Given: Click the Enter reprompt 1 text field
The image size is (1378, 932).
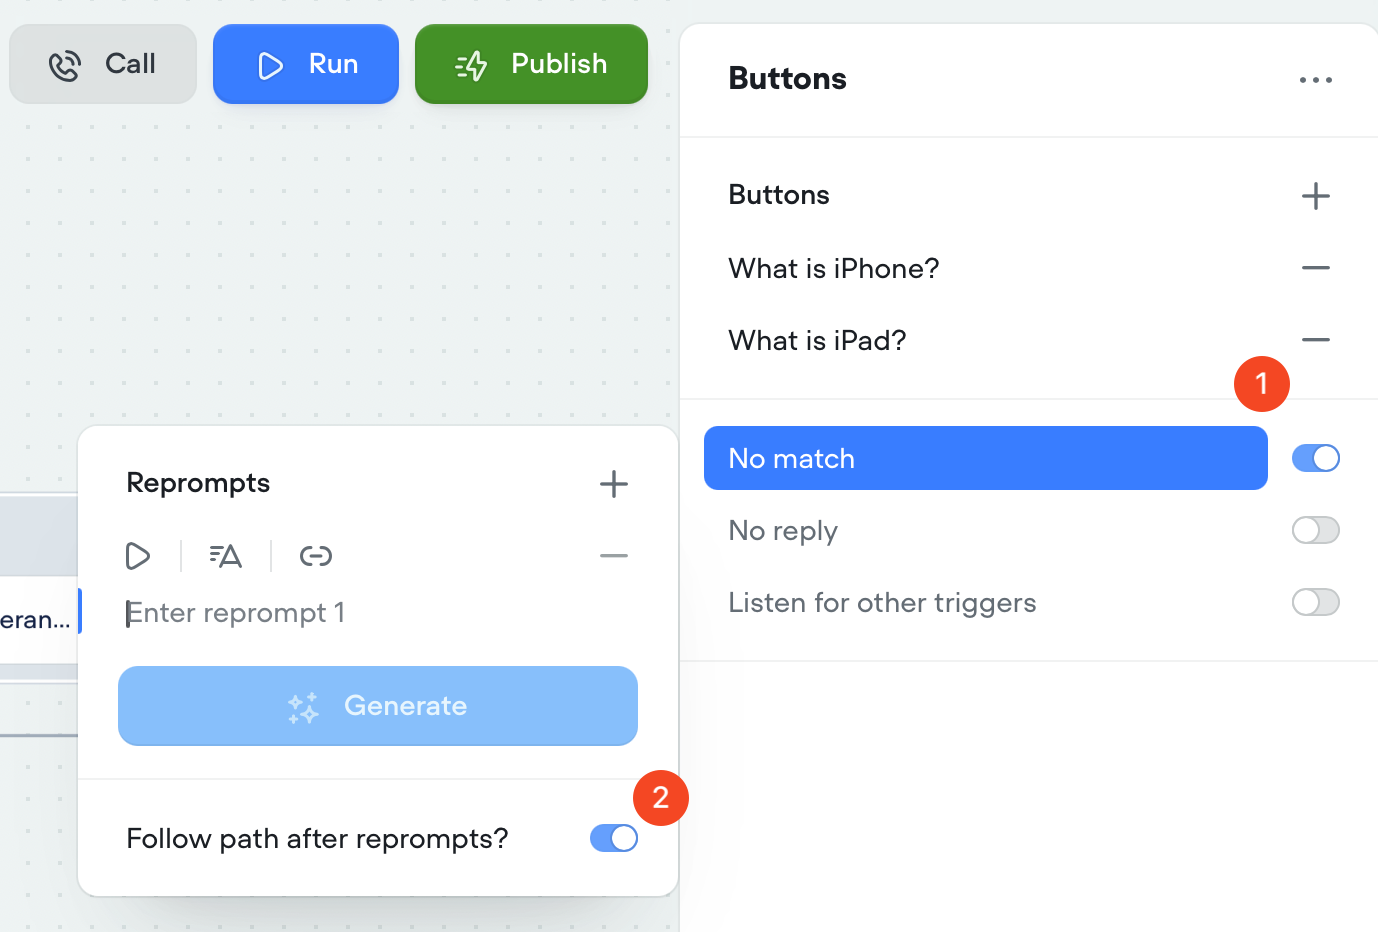Looking at the screenshot, I should coord(360,613).
